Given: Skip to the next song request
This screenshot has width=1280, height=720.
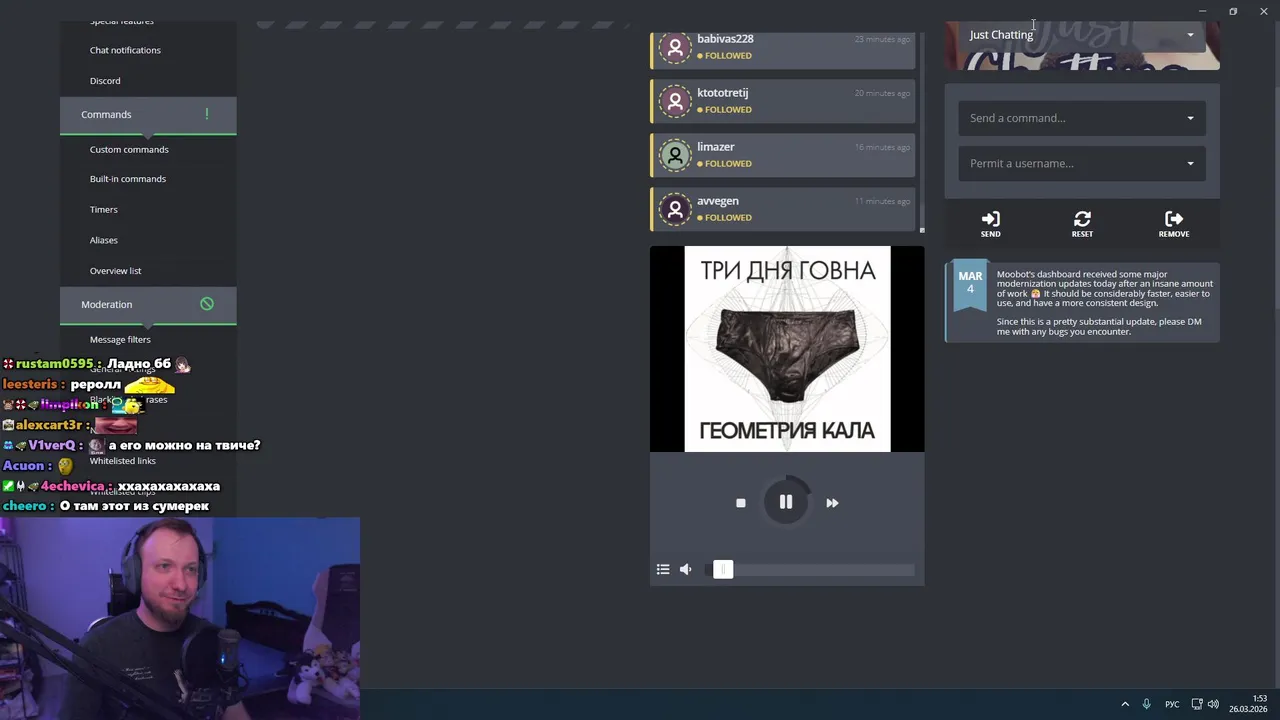Looking at the screenshot, I should (x=832, y=503).
